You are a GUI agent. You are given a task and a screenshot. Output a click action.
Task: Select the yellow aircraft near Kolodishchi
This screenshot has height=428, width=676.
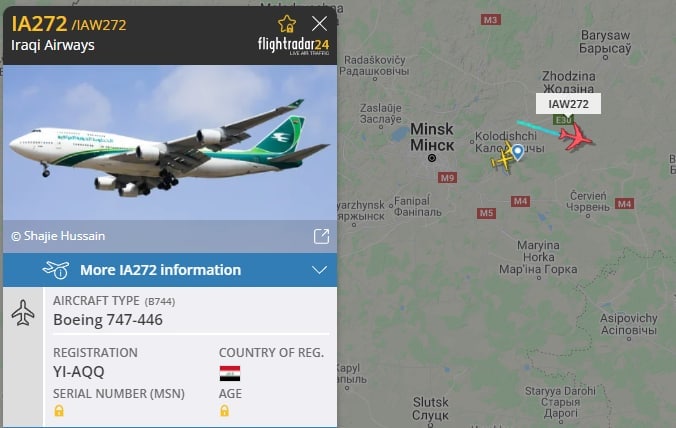(x=502, y=158)
